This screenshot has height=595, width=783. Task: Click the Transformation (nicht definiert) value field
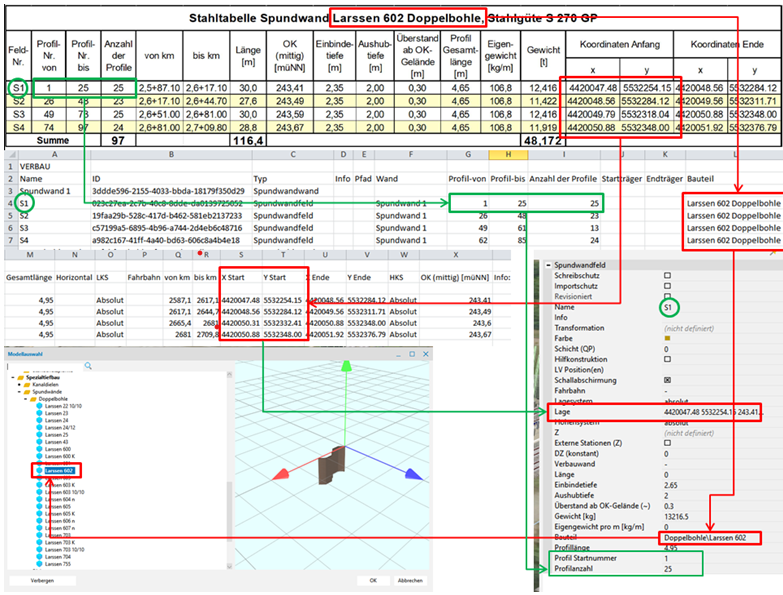[x=689, y=328]
